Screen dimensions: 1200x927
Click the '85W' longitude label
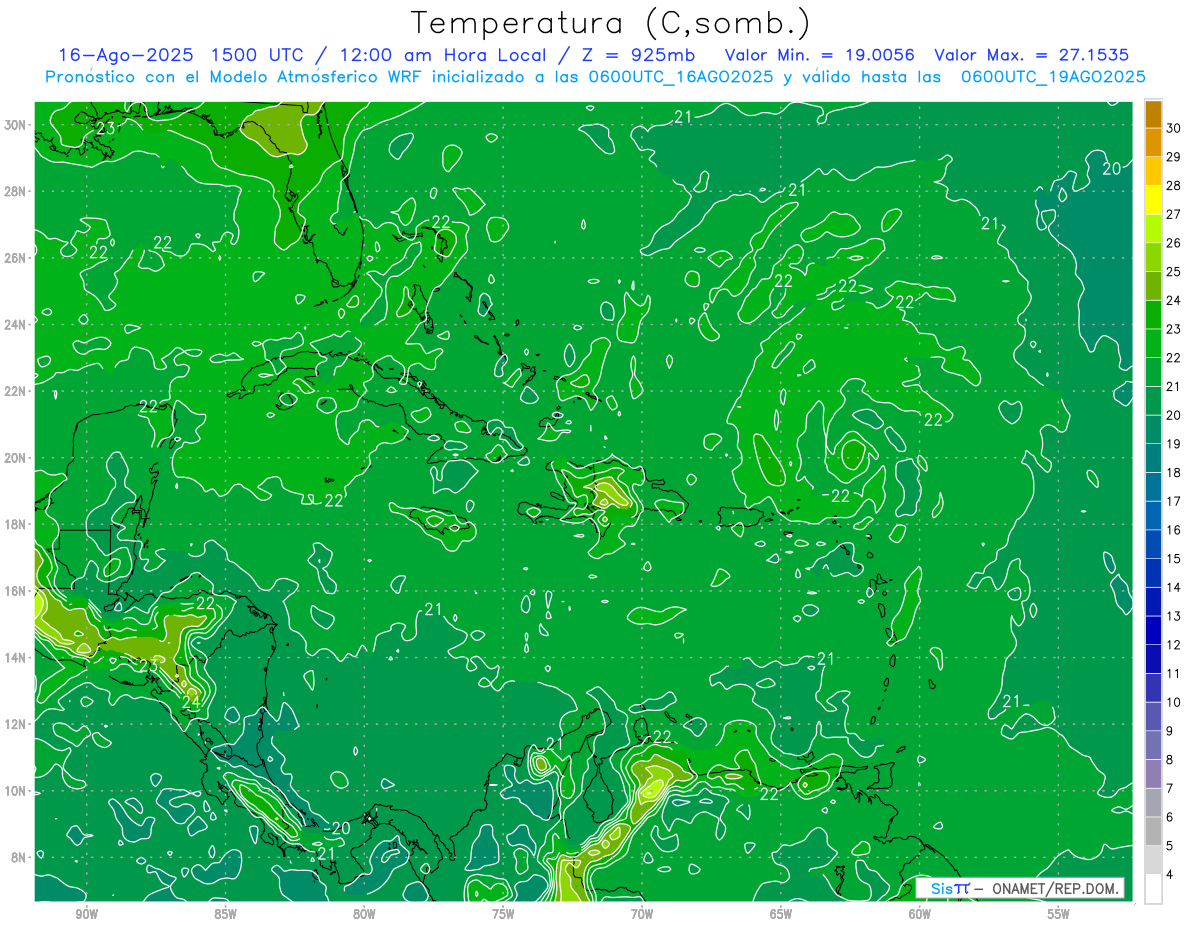pyautogui.click(x=225, y=914)
